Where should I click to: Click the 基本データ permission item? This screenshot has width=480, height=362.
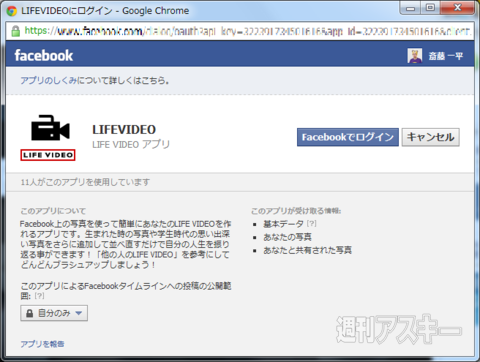(x=283, y=224)
